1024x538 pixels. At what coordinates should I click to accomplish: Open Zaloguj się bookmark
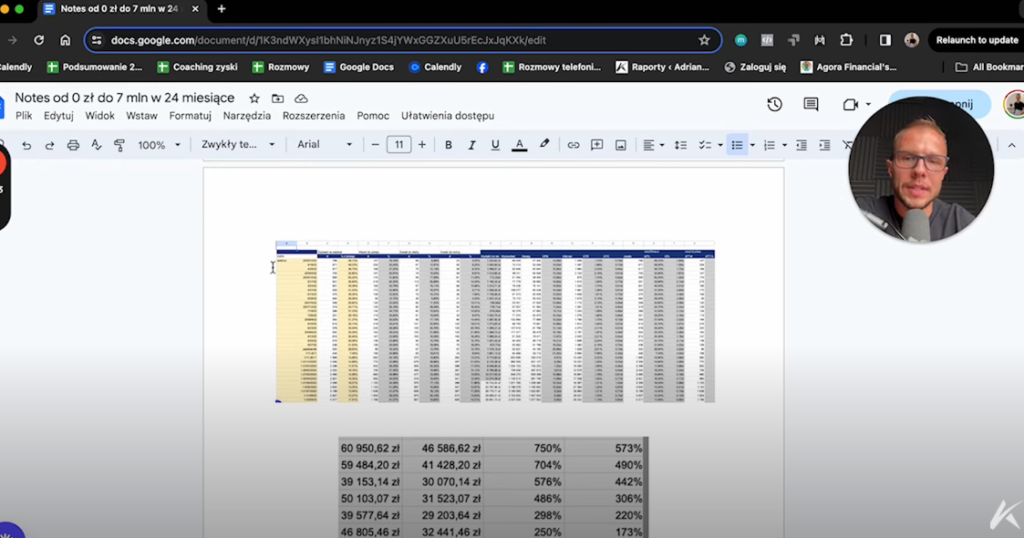(x=755, y=67)
